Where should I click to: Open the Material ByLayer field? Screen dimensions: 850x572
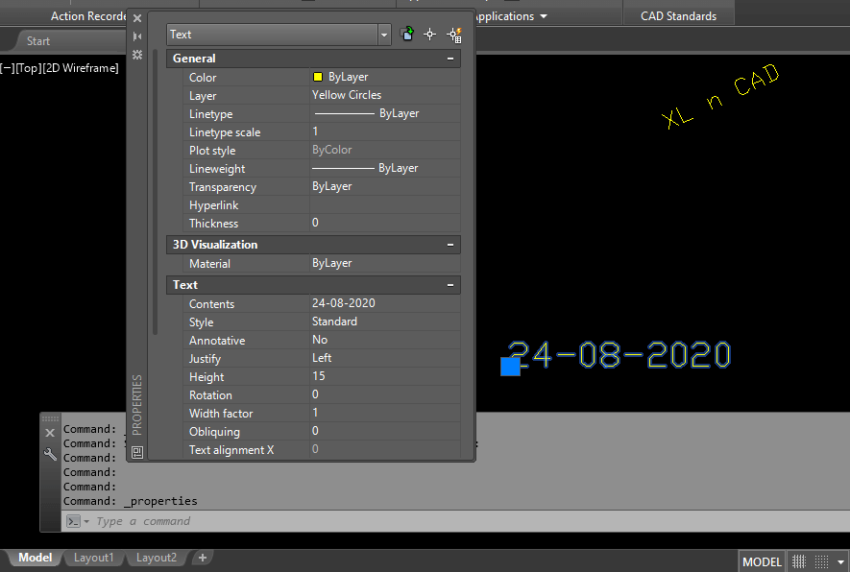pos(384,263)
